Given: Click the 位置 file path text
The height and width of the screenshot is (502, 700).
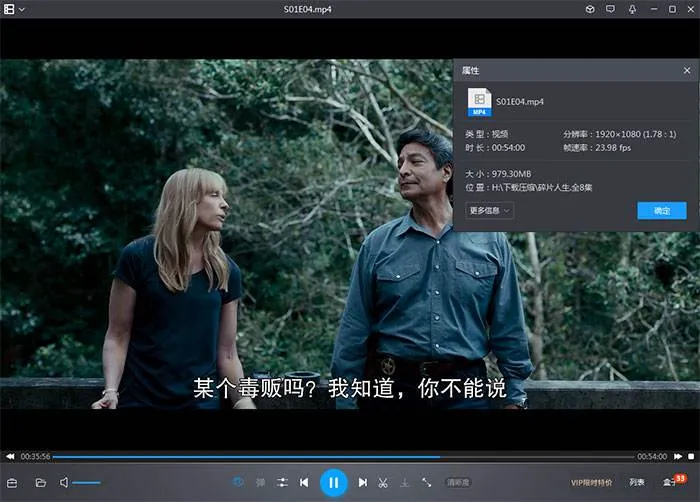Looking at the screenshot, I should coord(529,188).
